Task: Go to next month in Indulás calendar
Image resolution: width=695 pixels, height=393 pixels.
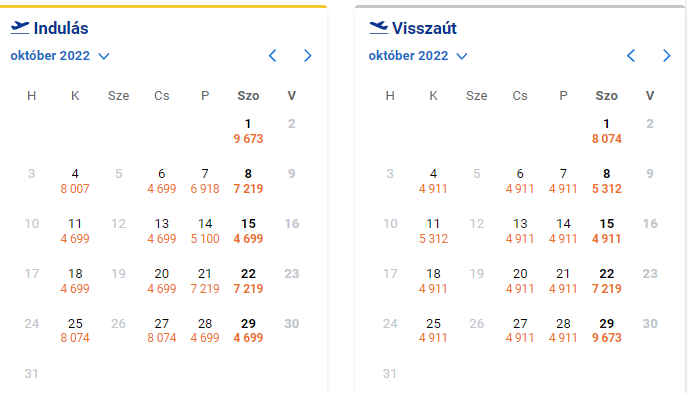Action: (308, 56)
